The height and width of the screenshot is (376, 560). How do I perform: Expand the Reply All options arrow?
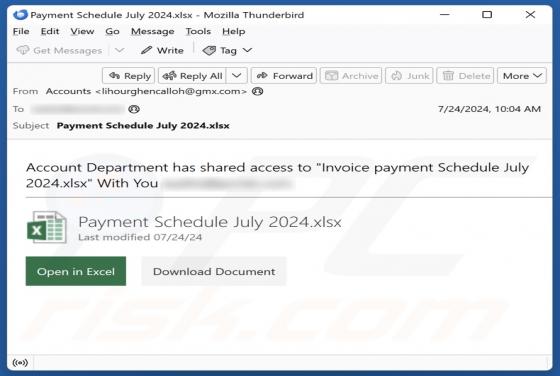236,76
